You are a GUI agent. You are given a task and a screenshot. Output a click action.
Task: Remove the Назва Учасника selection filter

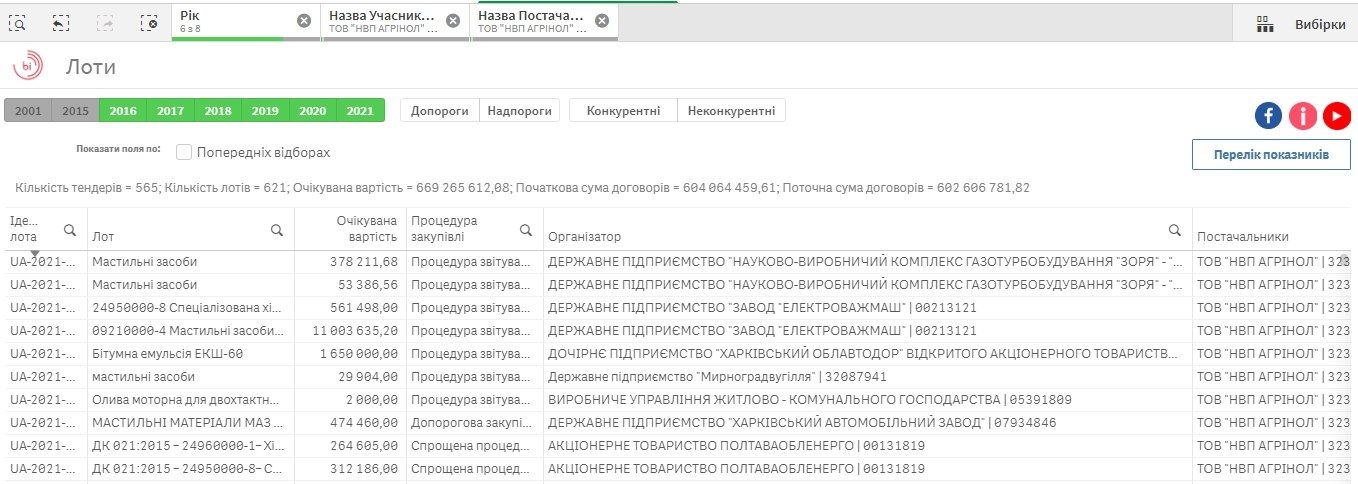pos(453,21)
